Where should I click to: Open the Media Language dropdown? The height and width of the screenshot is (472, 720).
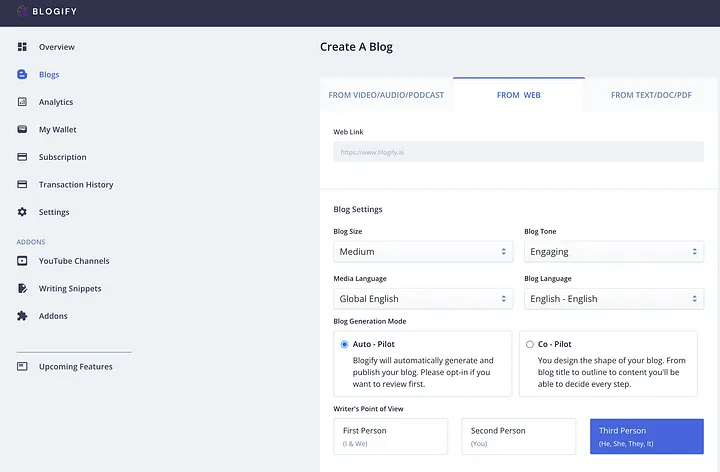(423, 299)
